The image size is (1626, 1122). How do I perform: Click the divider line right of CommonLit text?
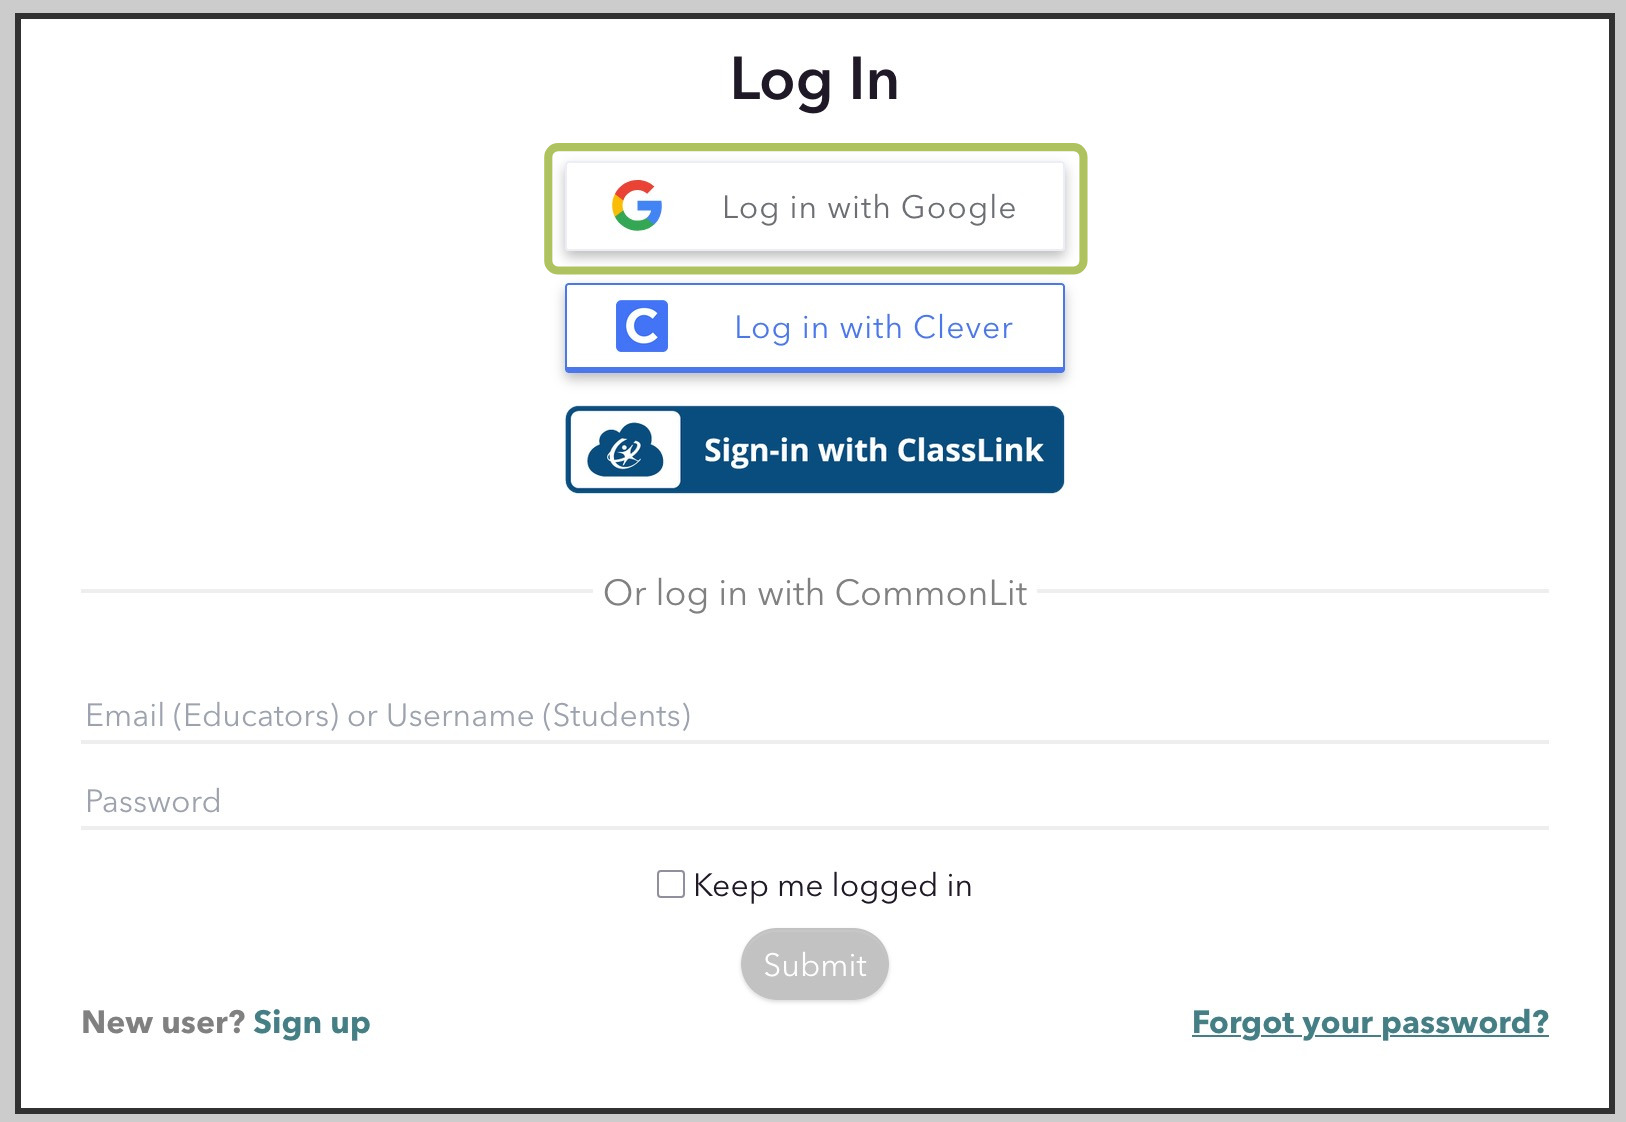(1294, 591)
